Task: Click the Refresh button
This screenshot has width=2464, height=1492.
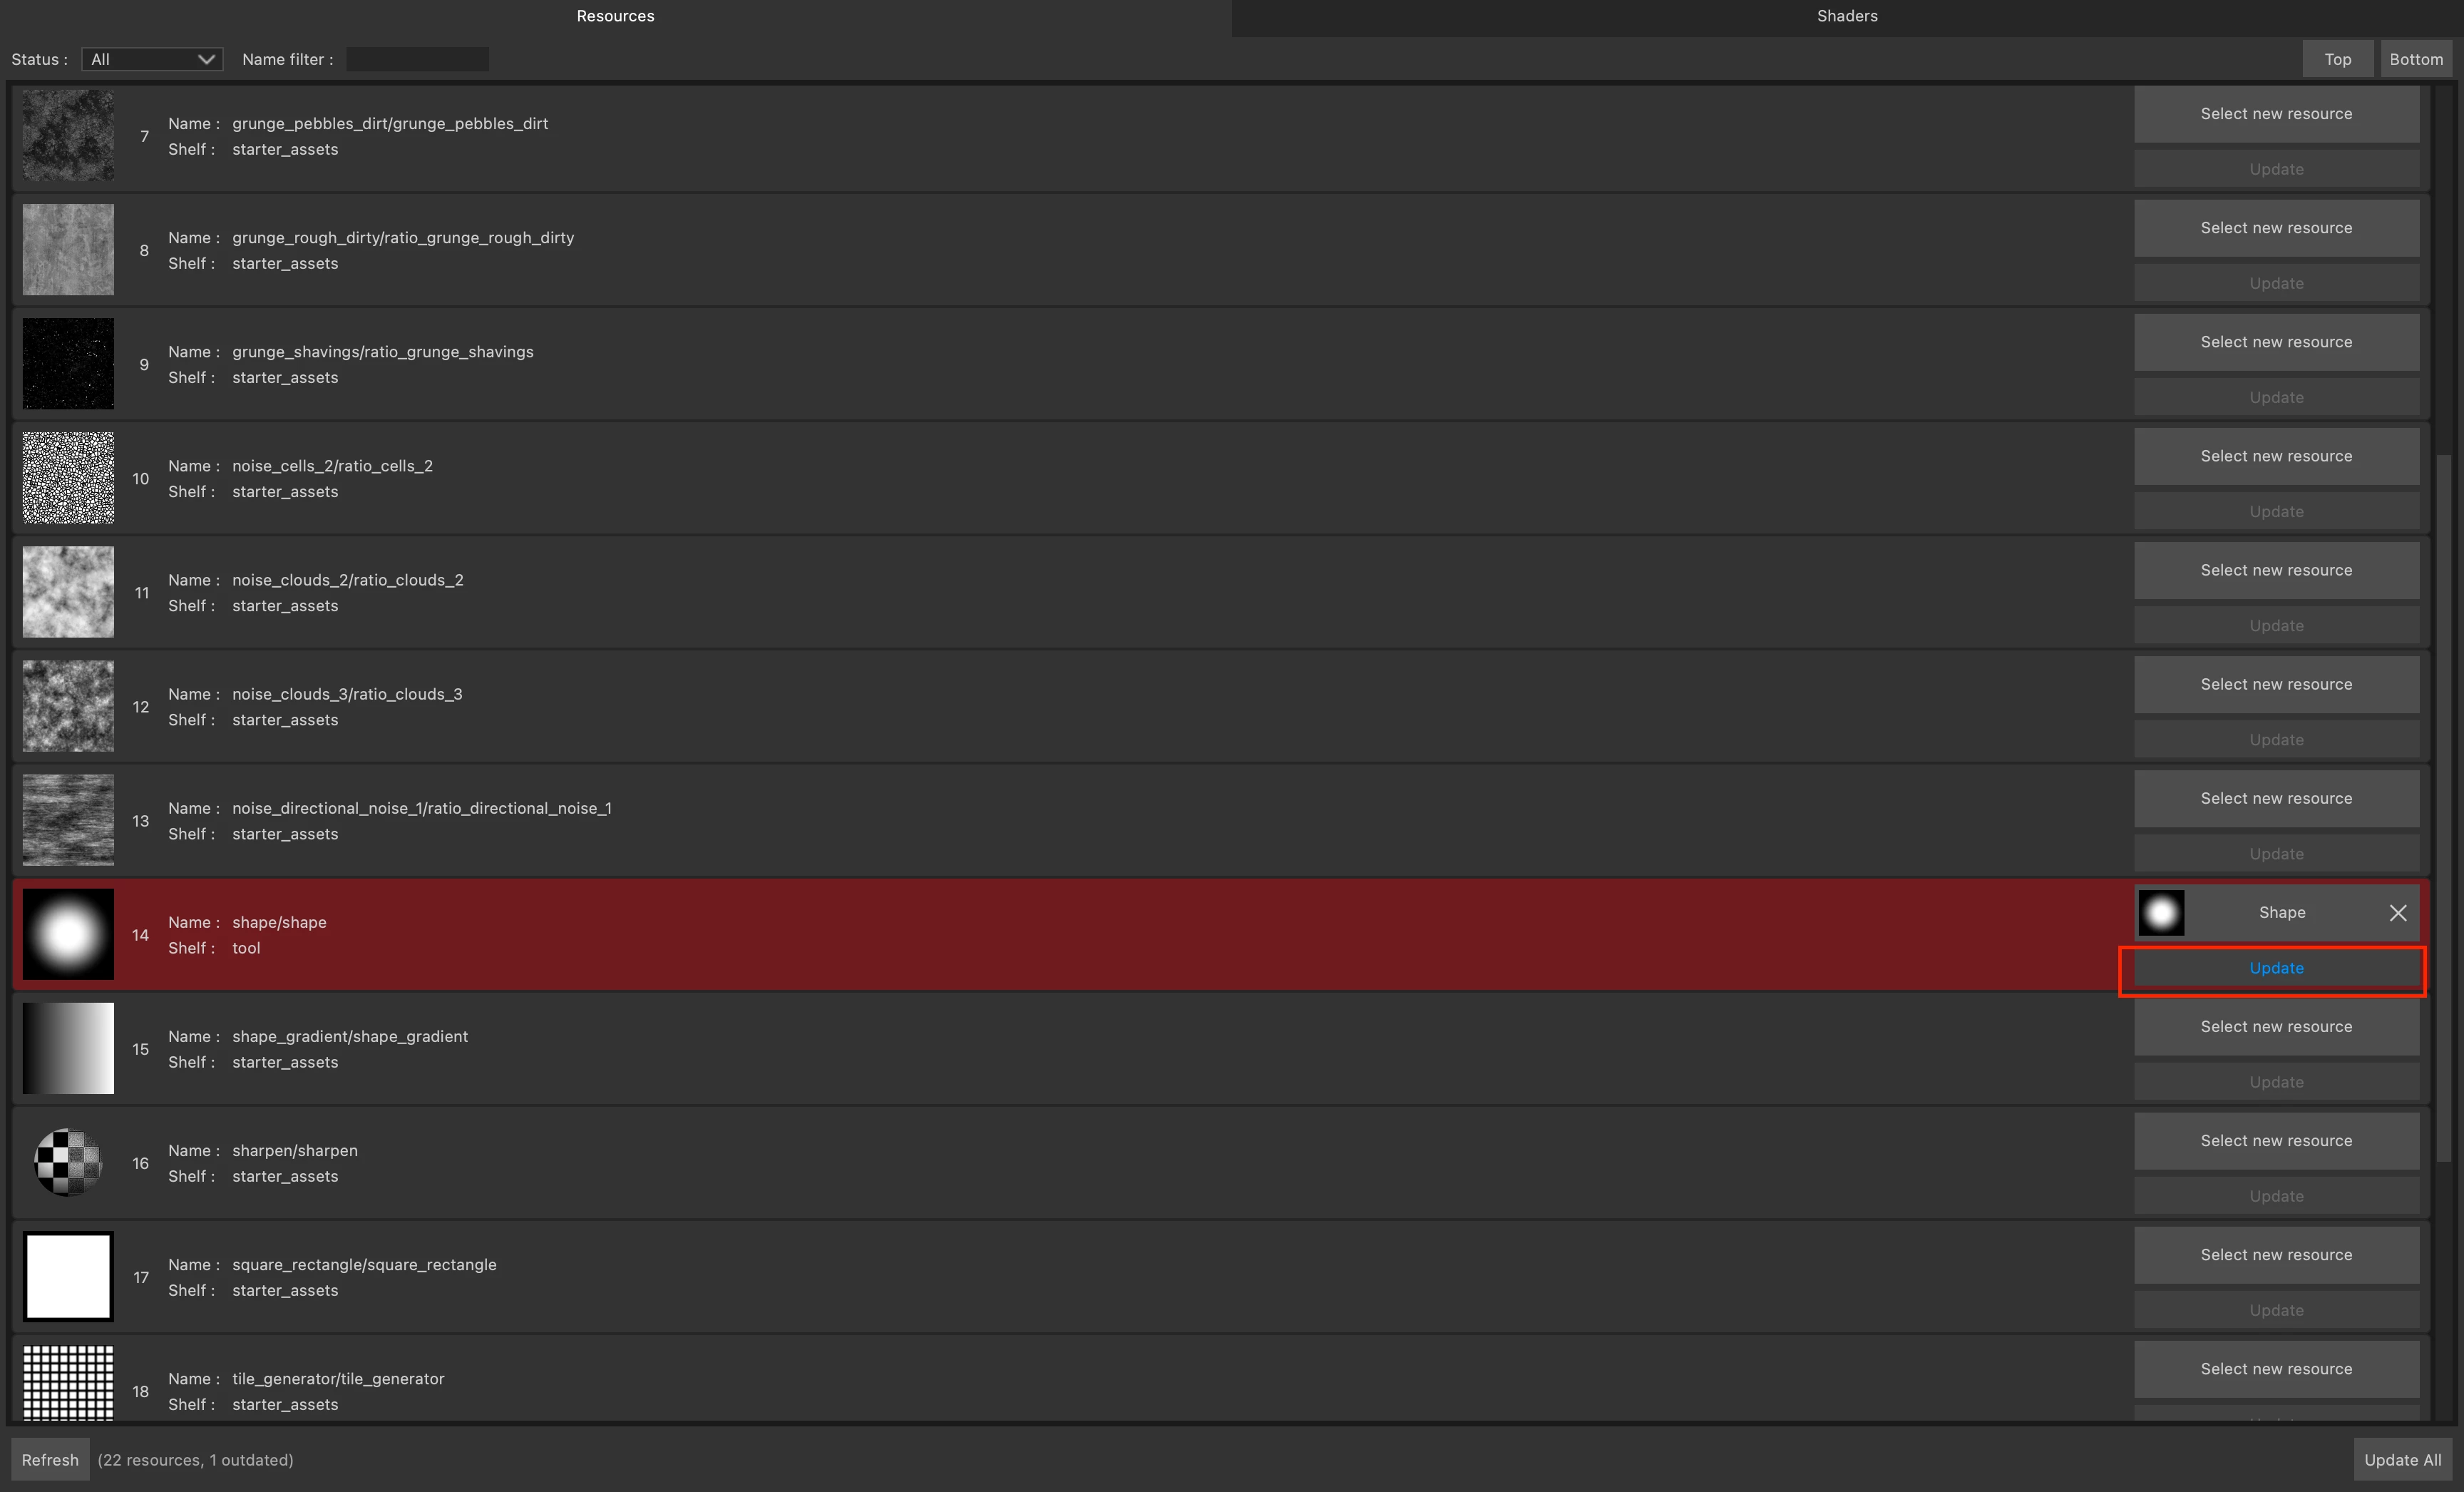Action: [x=50, y=1459]
